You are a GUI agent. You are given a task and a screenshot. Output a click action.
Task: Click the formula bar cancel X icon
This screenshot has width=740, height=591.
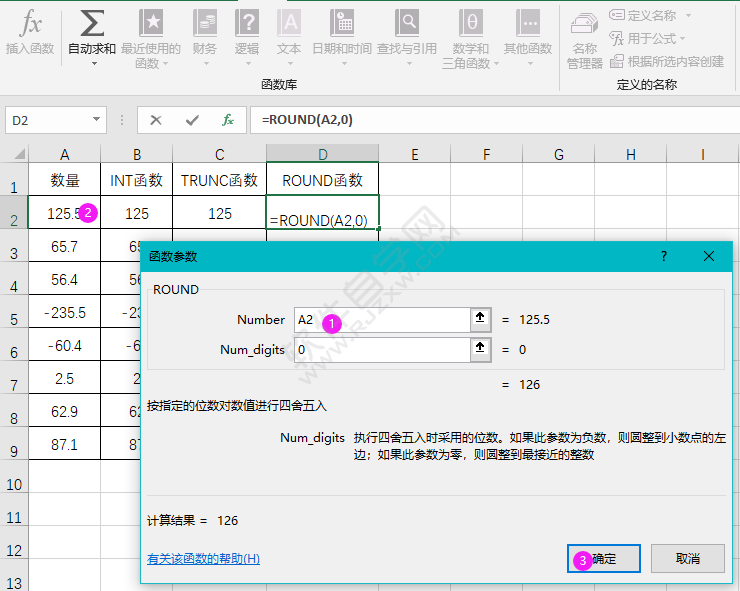point(156,120)
